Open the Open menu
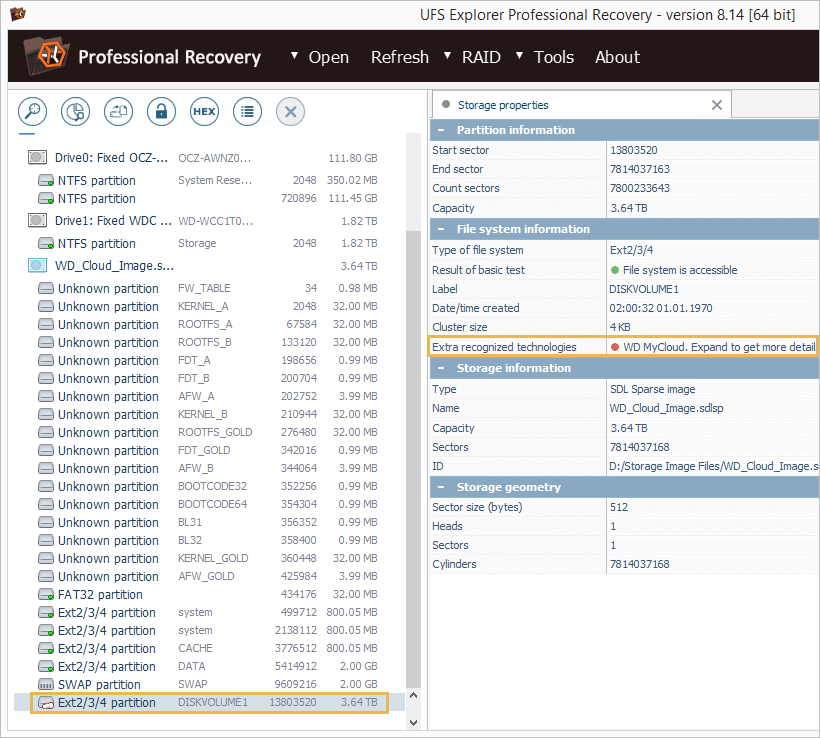This screenshot has width=820, height=738. 327,57
